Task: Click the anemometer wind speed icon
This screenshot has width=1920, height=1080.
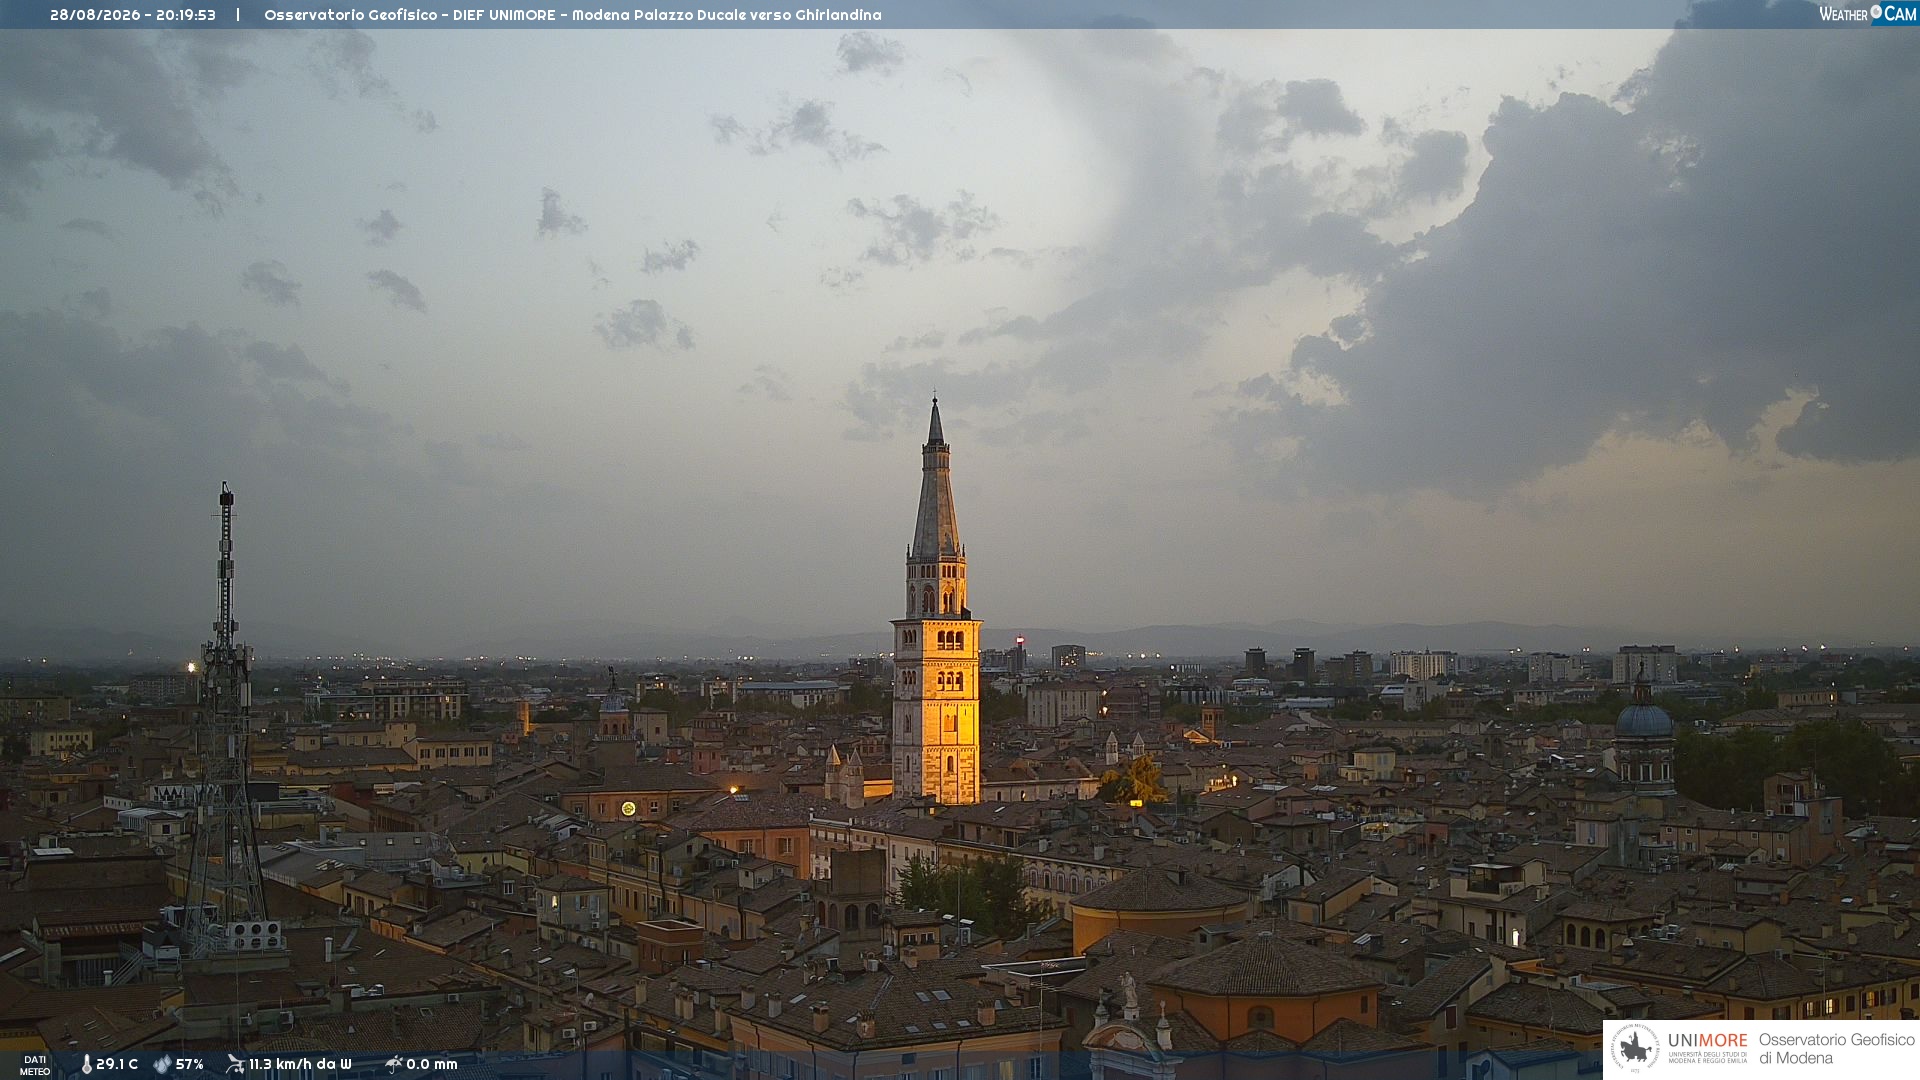Action: 235,1064
